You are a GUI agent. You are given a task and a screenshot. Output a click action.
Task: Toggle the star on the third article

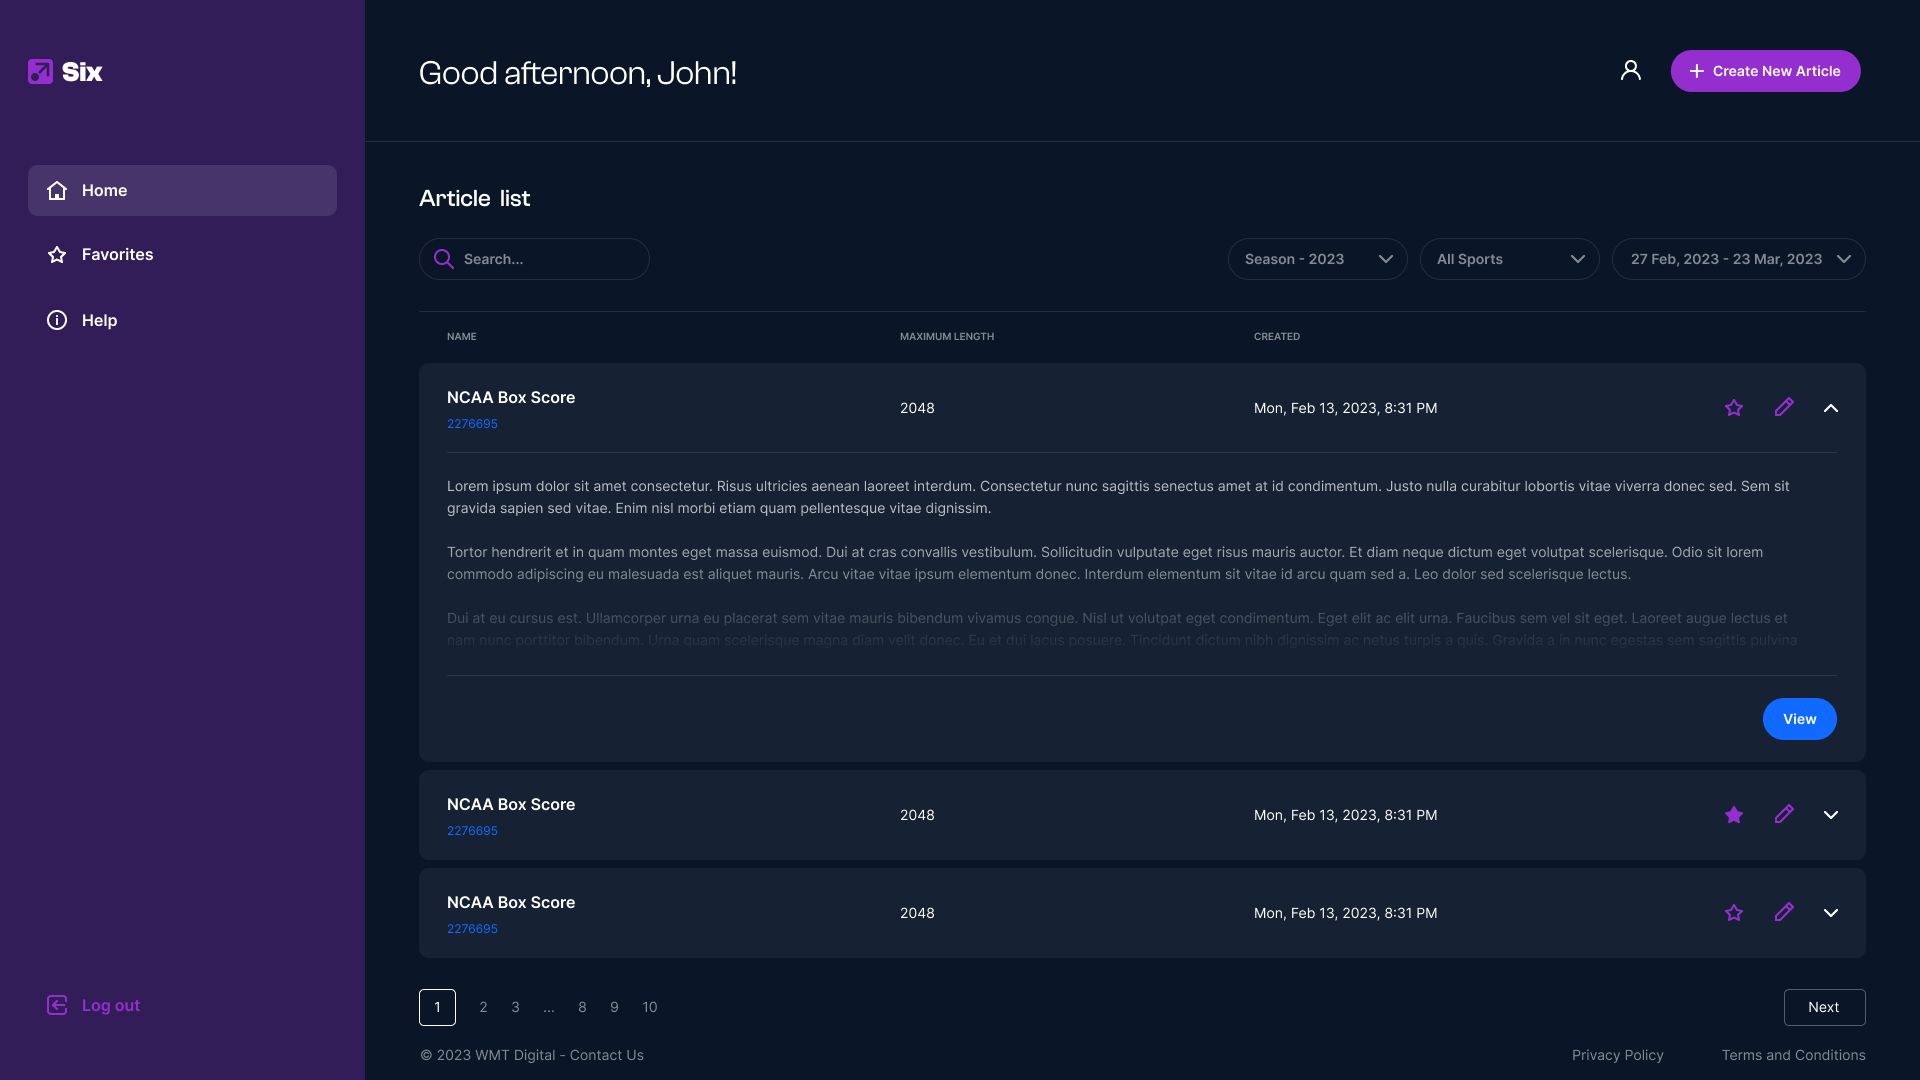(x=1734, y=913)
